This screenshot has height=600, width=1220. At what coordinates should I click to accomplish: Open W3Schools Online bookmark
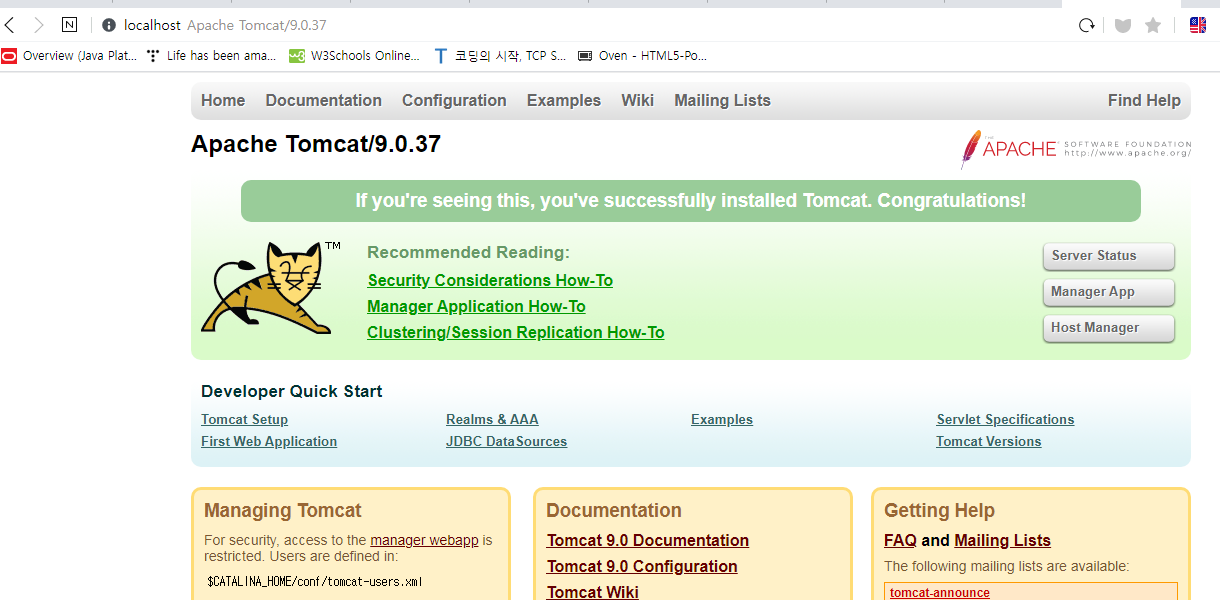pos(355,56)
